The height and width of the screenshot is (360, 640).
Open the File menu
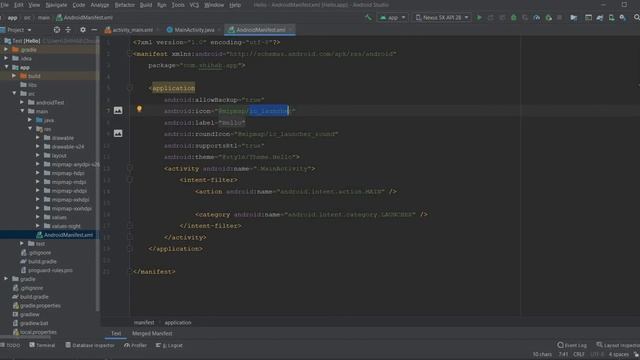[x=4, y=5]
